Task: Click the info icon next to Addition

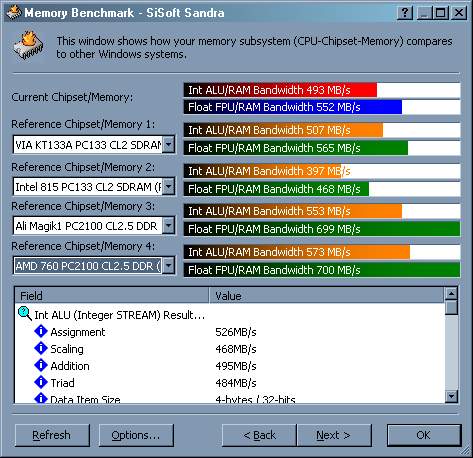Action: 41,365
